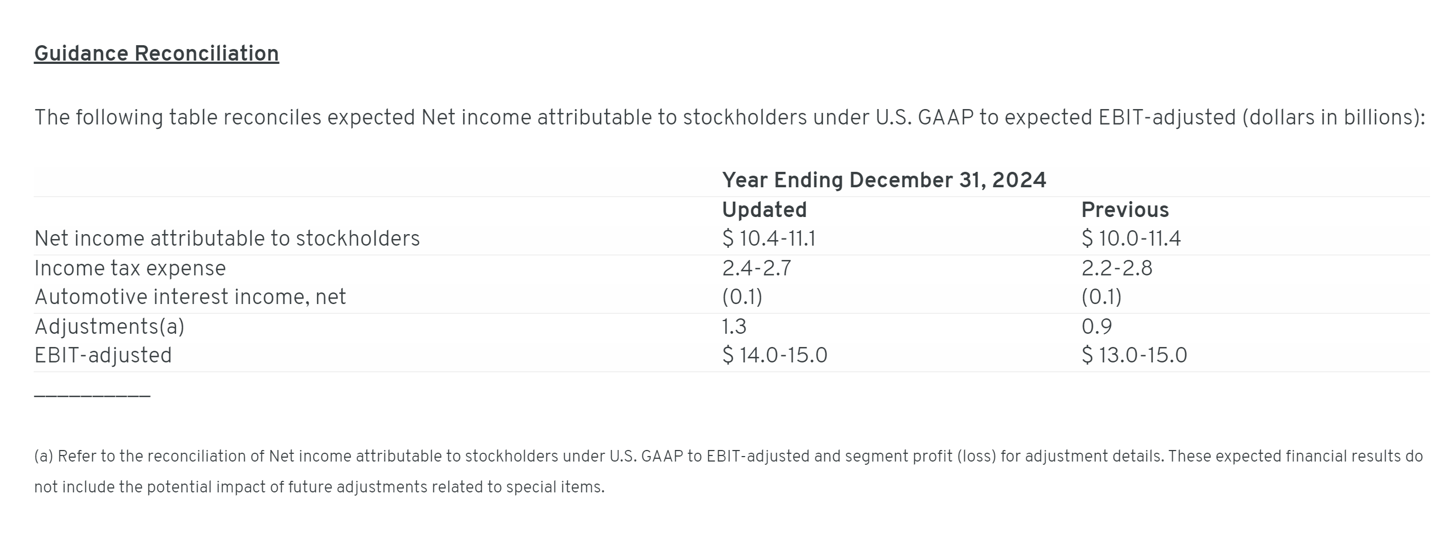Select the updated net income value $10.4-11.1
The width and height of the screenshot is (1440, 537).
pos(769,239)
